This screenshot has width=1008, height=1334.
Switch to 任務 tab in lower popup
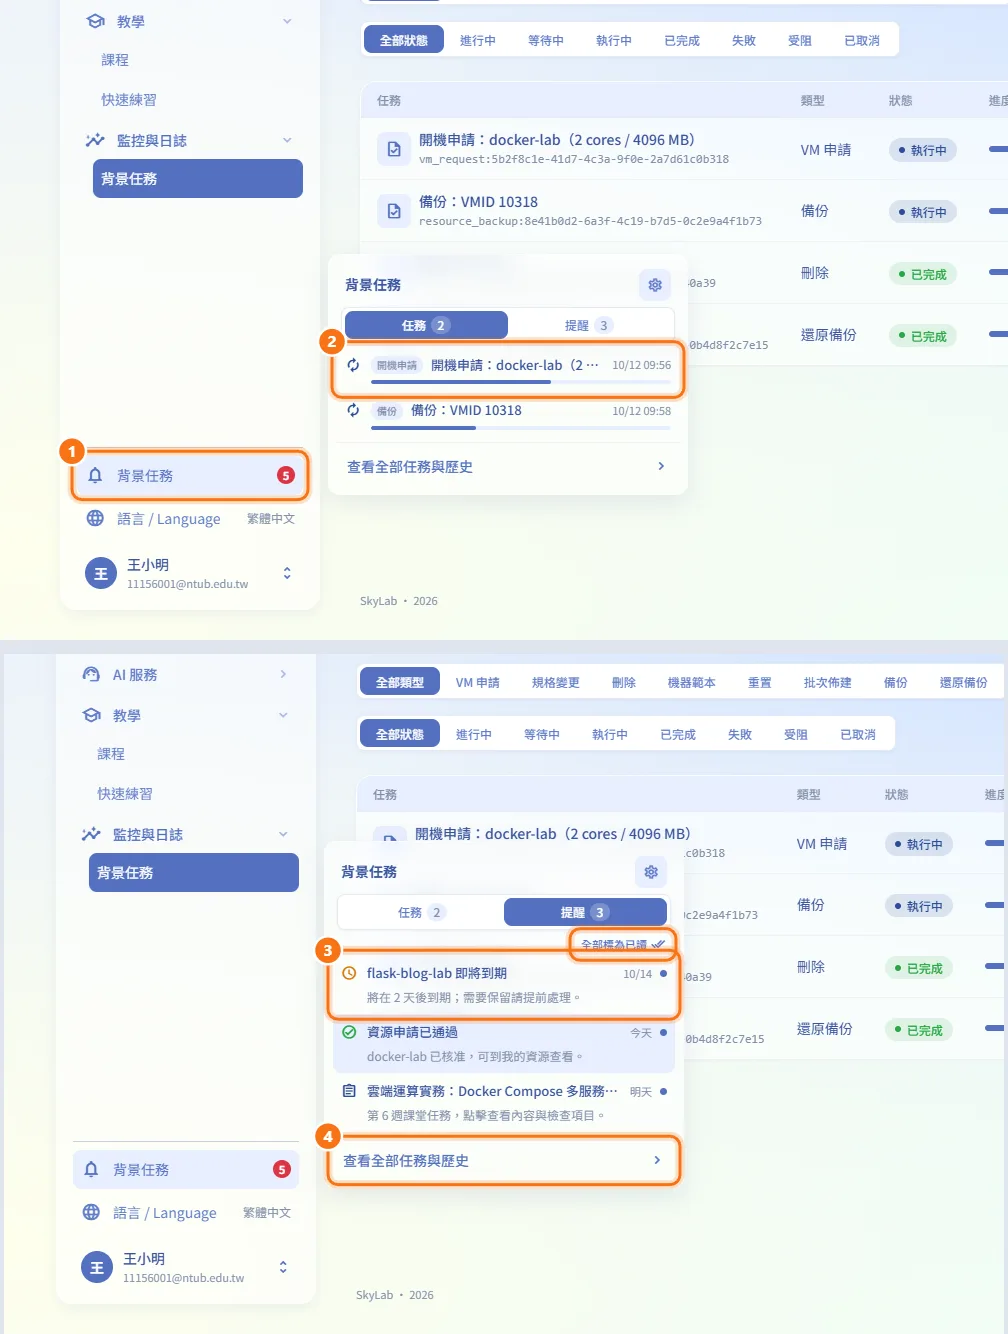point(421,912)
